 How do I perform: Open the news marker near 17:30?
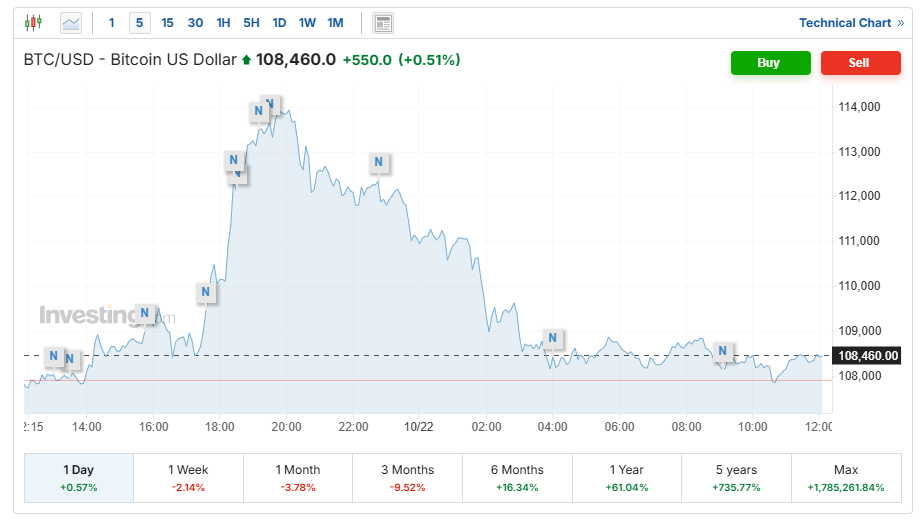(205, 293)
